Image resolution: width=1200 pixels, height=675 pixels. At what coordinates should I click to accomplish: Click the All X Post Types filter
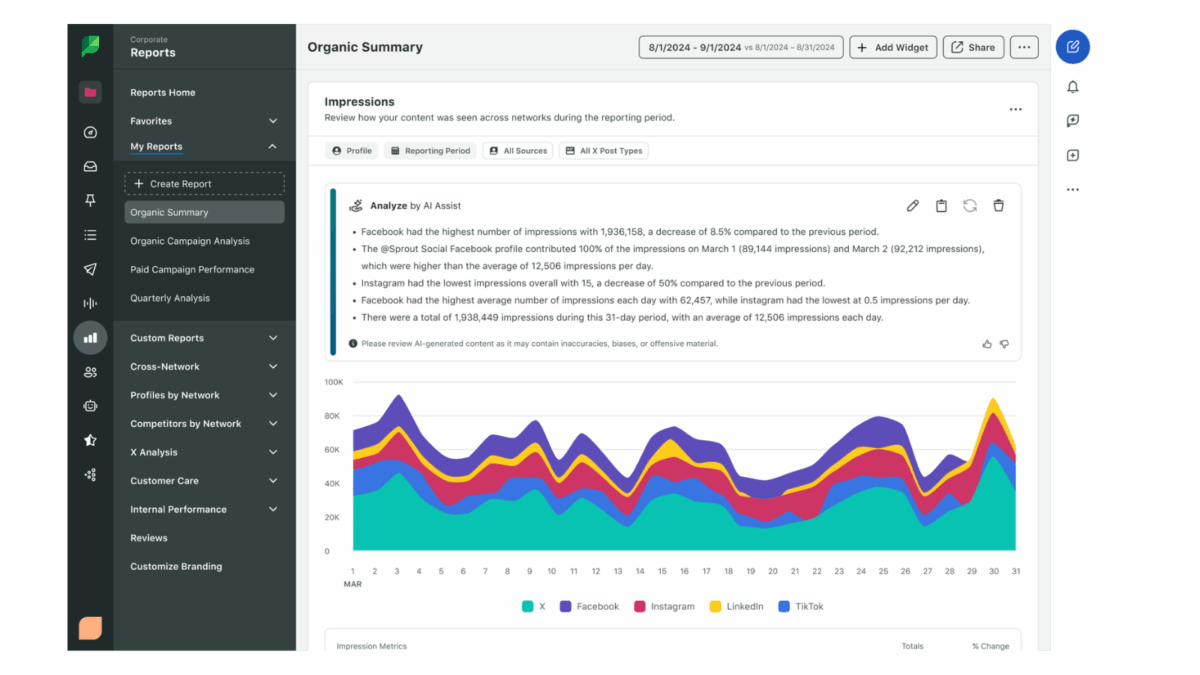click(x=604, y=151)
